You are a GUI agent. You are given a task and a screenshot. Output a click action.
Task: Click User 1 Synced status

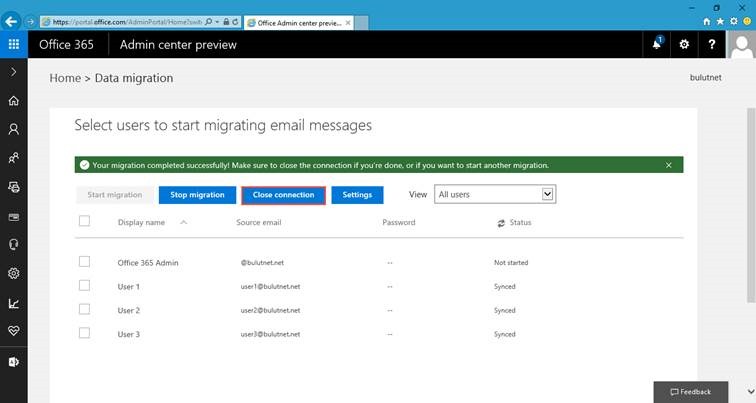click(x=505, y=286)
